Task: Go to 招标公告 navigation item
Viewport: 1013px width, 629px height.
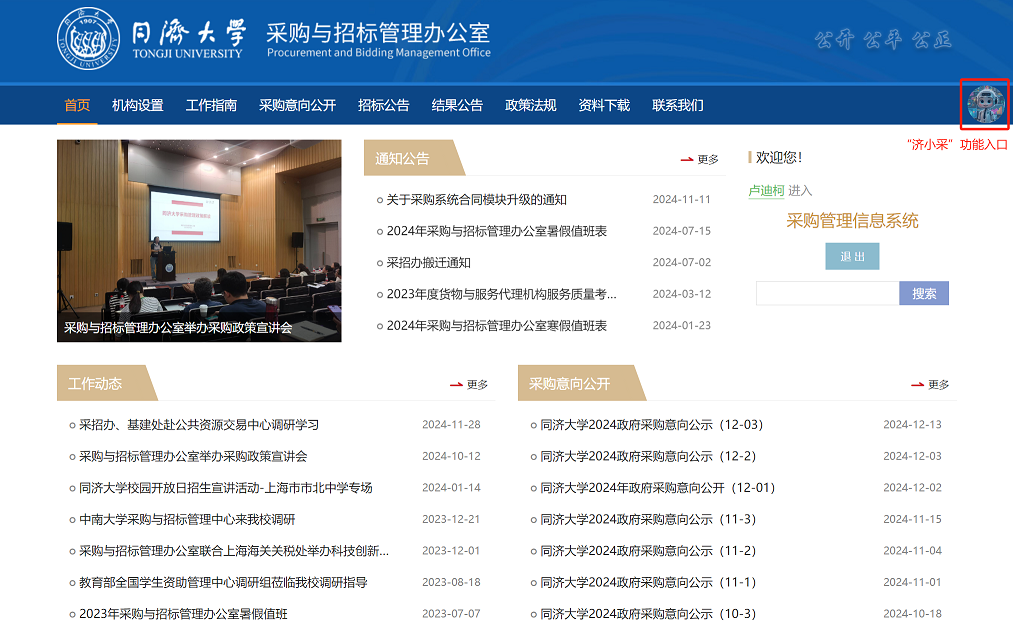Action: tap(383, 105)
